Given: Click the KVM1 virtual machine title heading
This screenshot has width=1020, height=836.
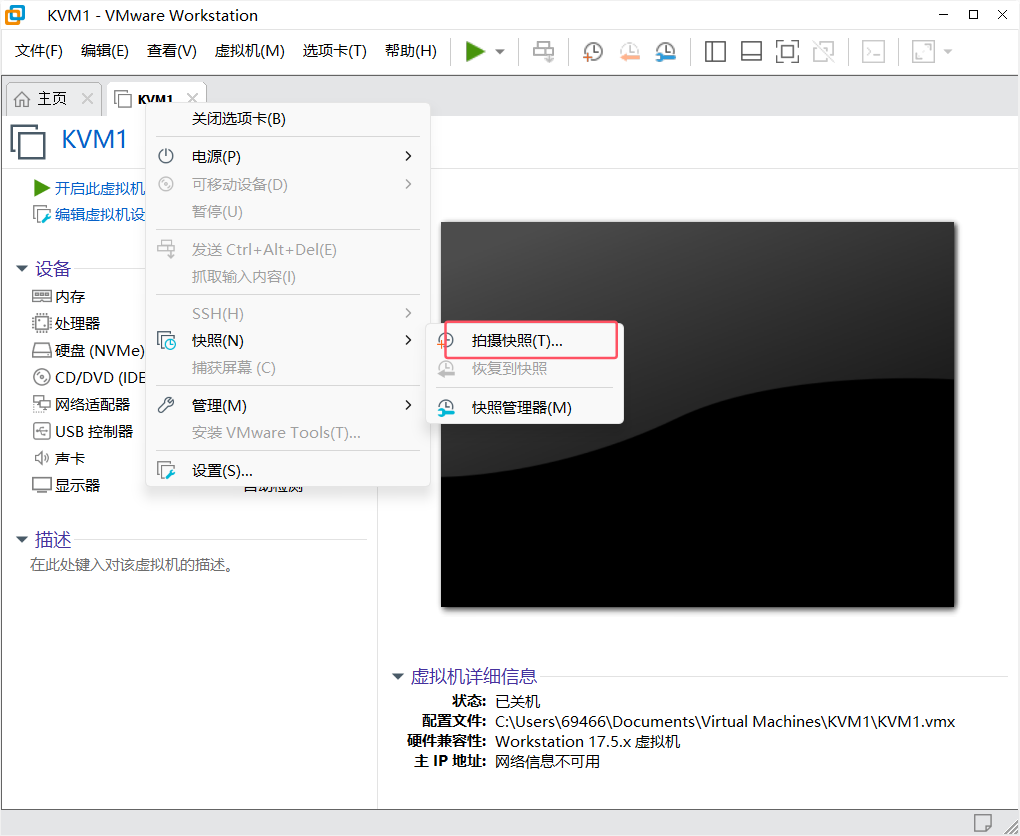Looking at the screenshot, I should click(x=94, y=139).
